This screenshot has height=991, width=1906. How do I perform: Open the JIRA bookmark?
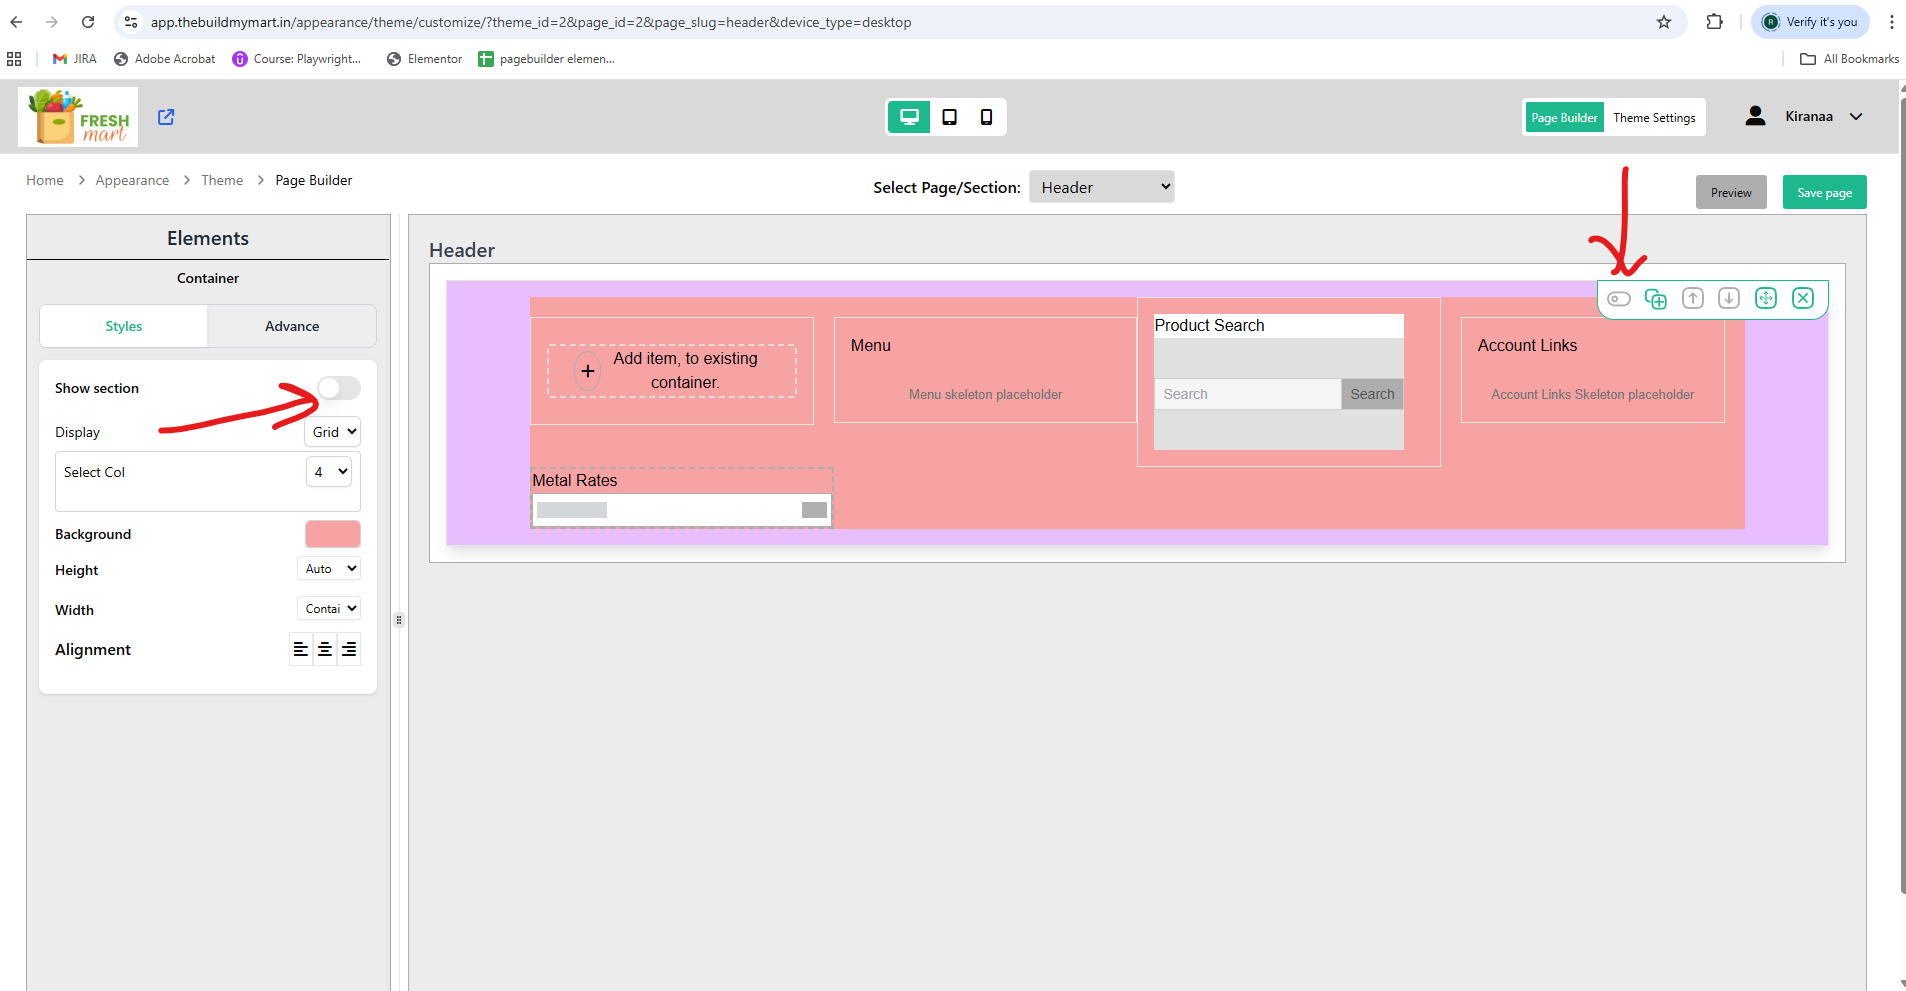pyautogui.click(x=74, y=59)
